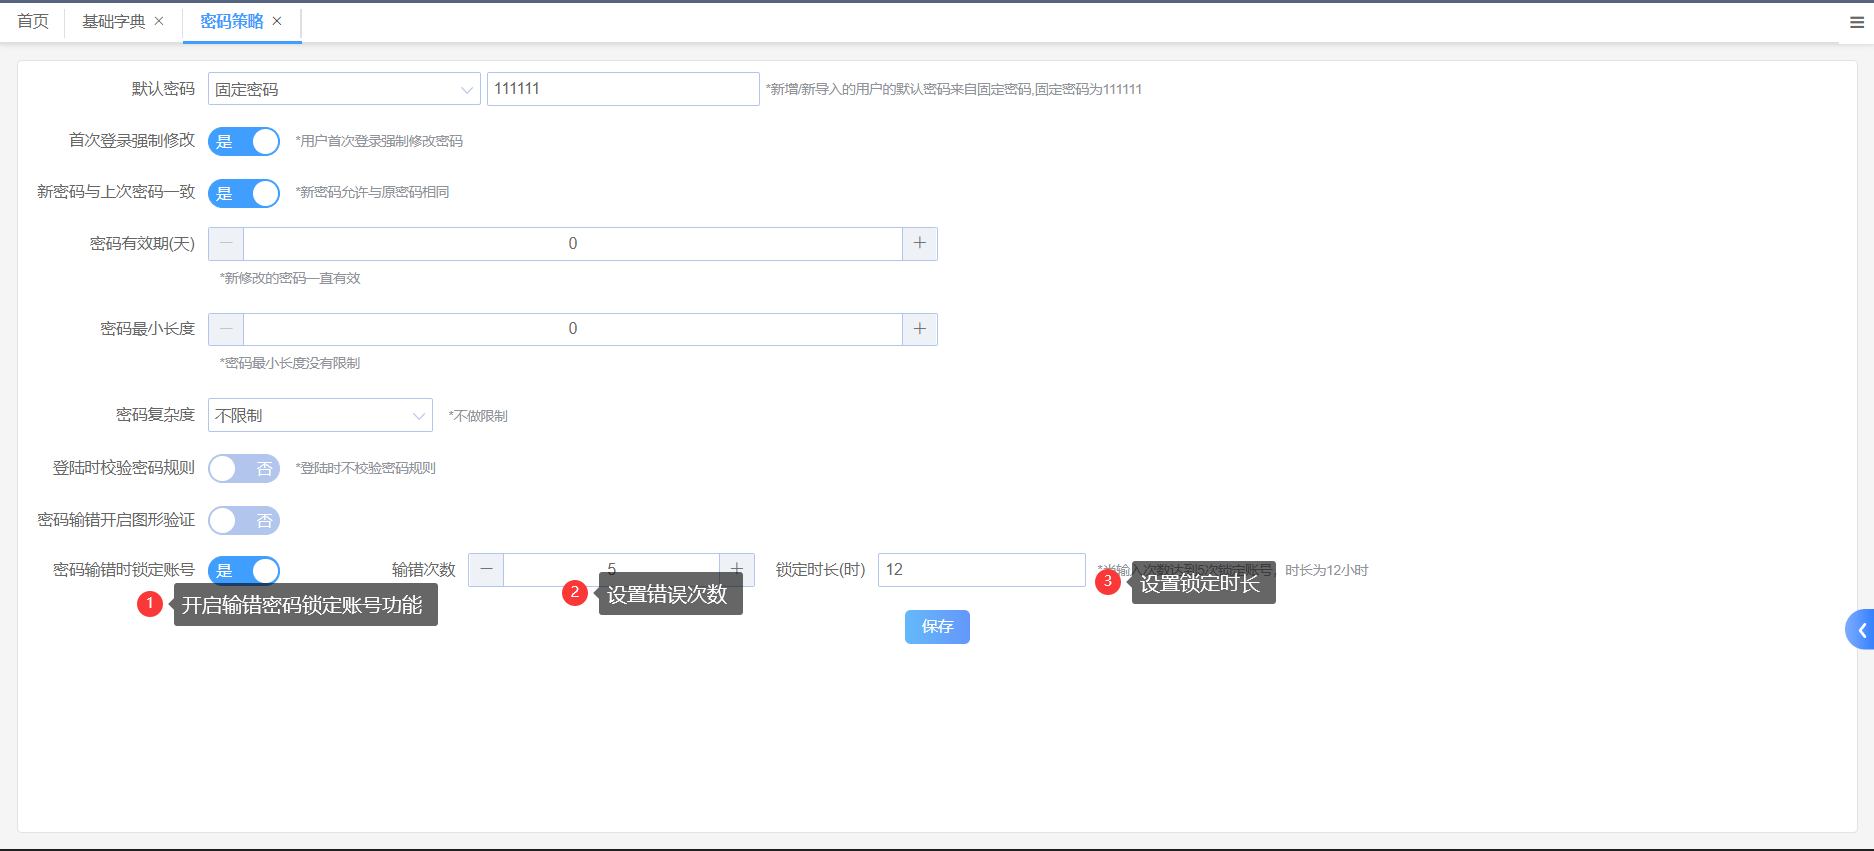This screenshot has width=1874, height=851.
Task: Close the 密码策略 tab
Action: [x=277, y=21]
